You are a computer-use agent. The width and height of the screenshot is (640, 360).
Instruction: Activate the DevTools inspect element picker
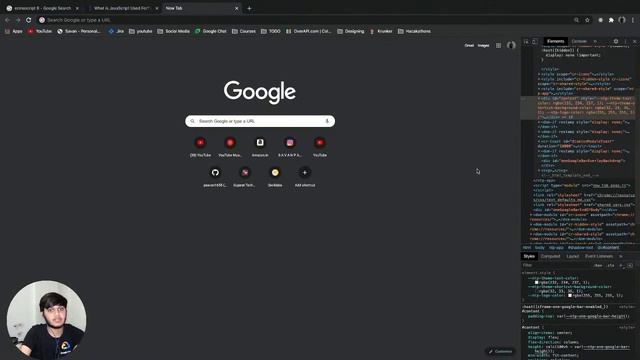coord(527,41)
